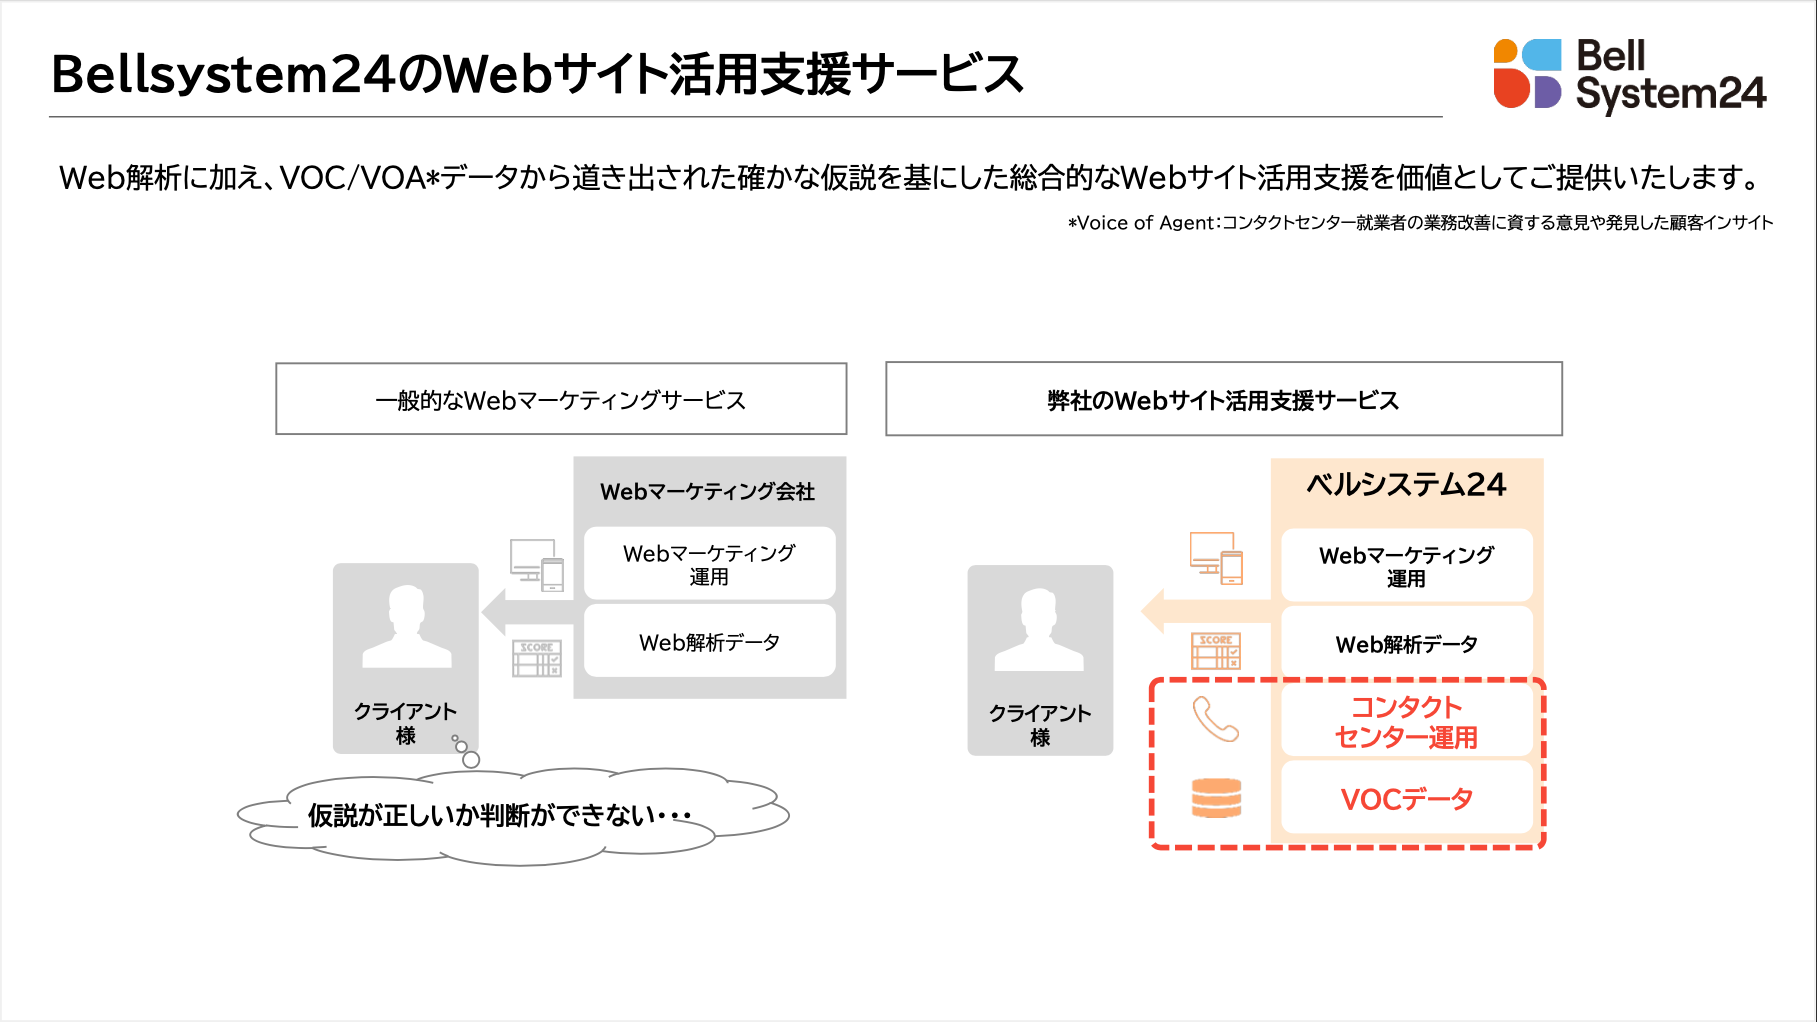The height and width of the screenshot is (1022, 1817).
Task: Click the orange database stack icon
Action: pyautogui.click(x=1216, y=798)
